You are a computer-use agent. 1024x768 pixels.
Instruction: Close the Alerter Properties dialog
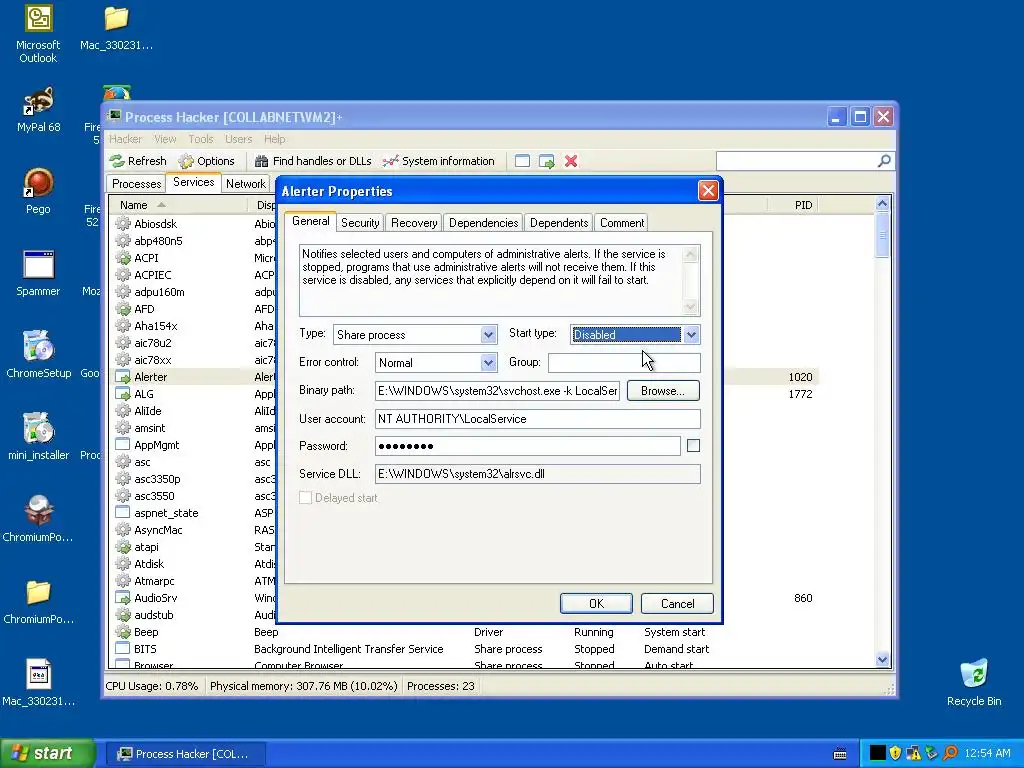pos(708,191)
